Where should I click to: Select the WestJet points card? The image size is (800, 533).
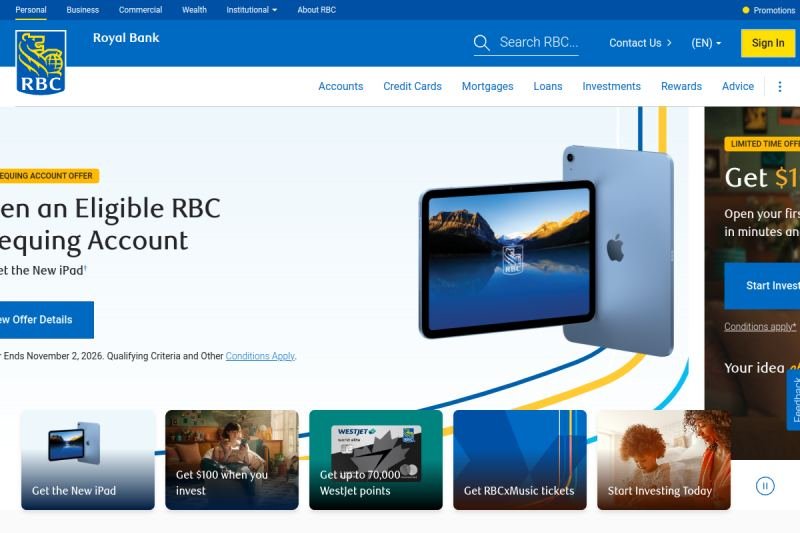point(376,460)
